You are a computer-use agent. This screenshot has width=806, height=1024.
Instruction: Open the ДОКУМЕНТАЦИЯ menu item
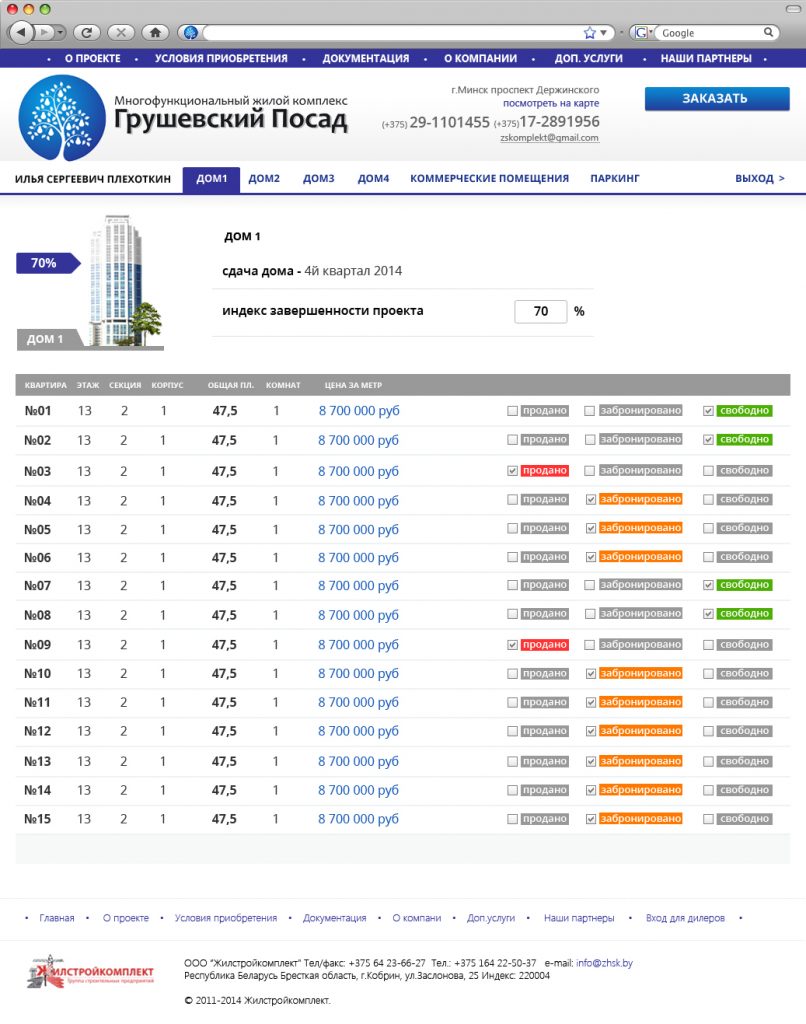[365, 58]
